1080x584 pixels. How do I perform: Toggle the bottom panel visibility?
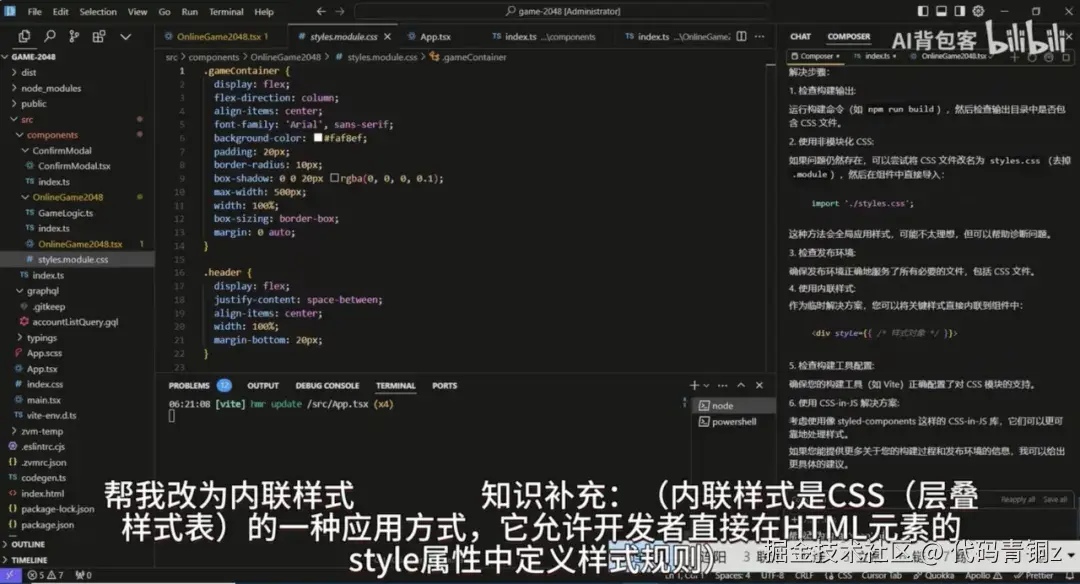tap(940, 11)
